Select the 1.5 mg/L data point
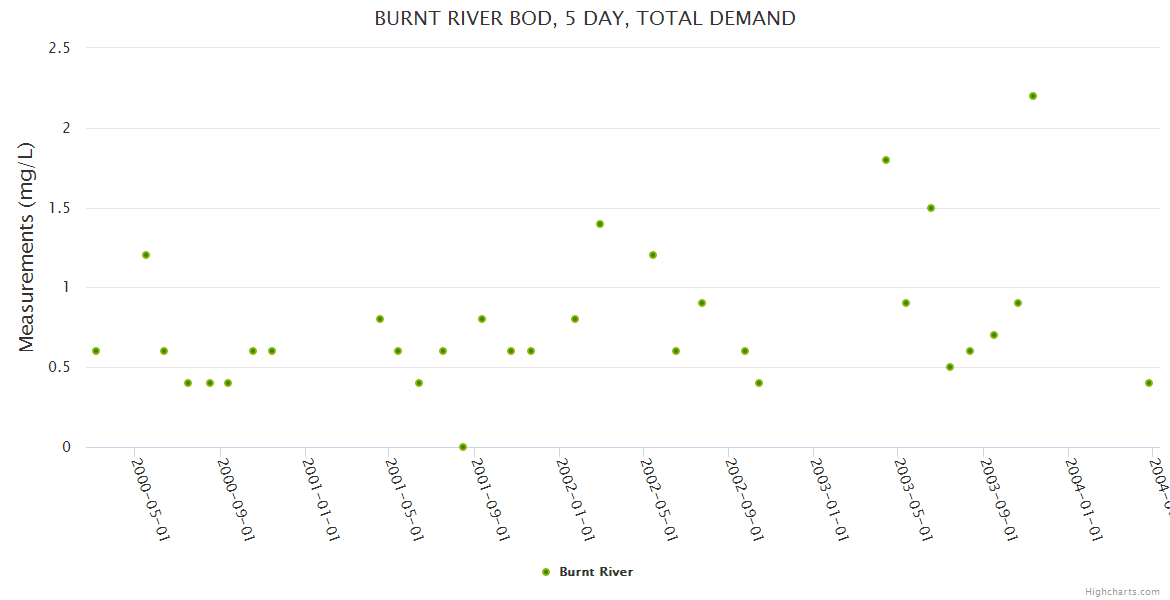Screen dimensions: 1170x600 (931, 208)
